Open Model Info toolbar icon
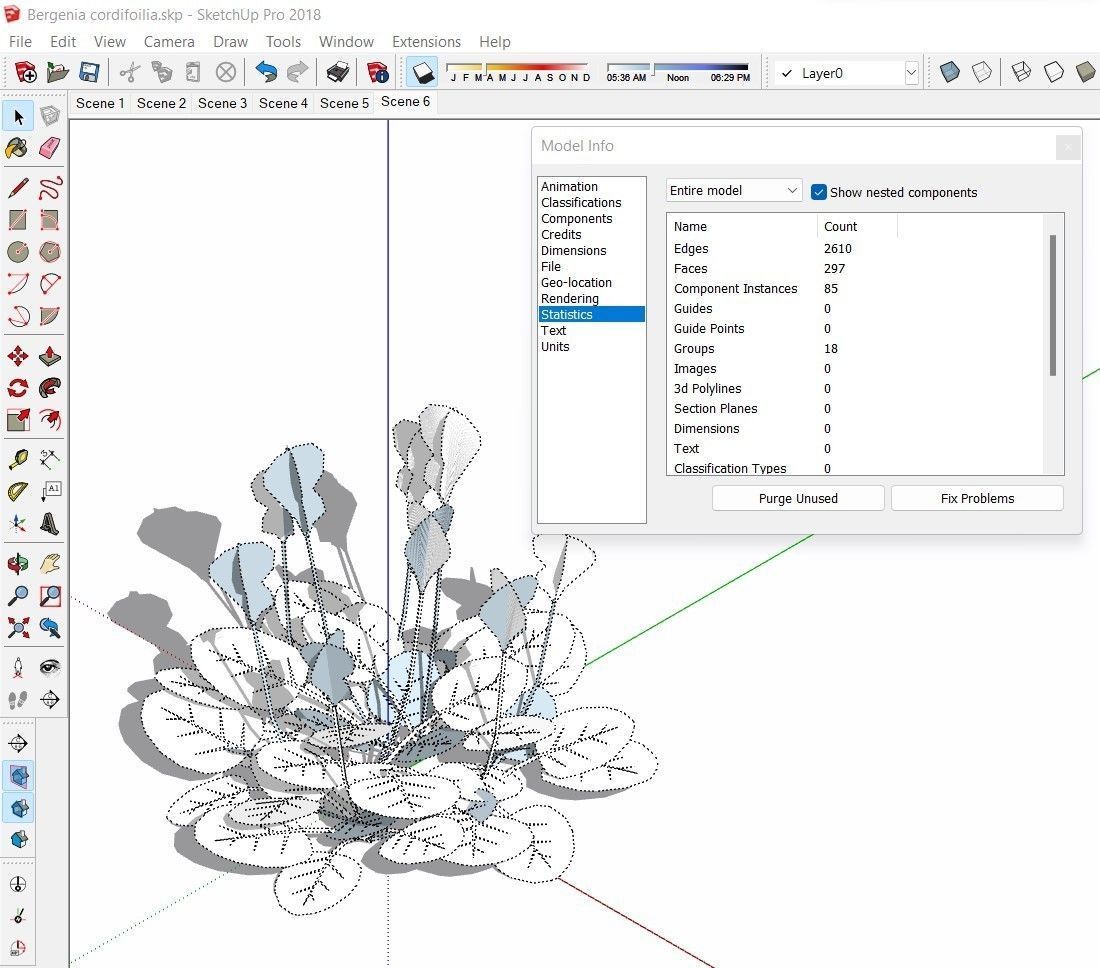Screen dimensions: 1100x968 [x=377, y=72]
